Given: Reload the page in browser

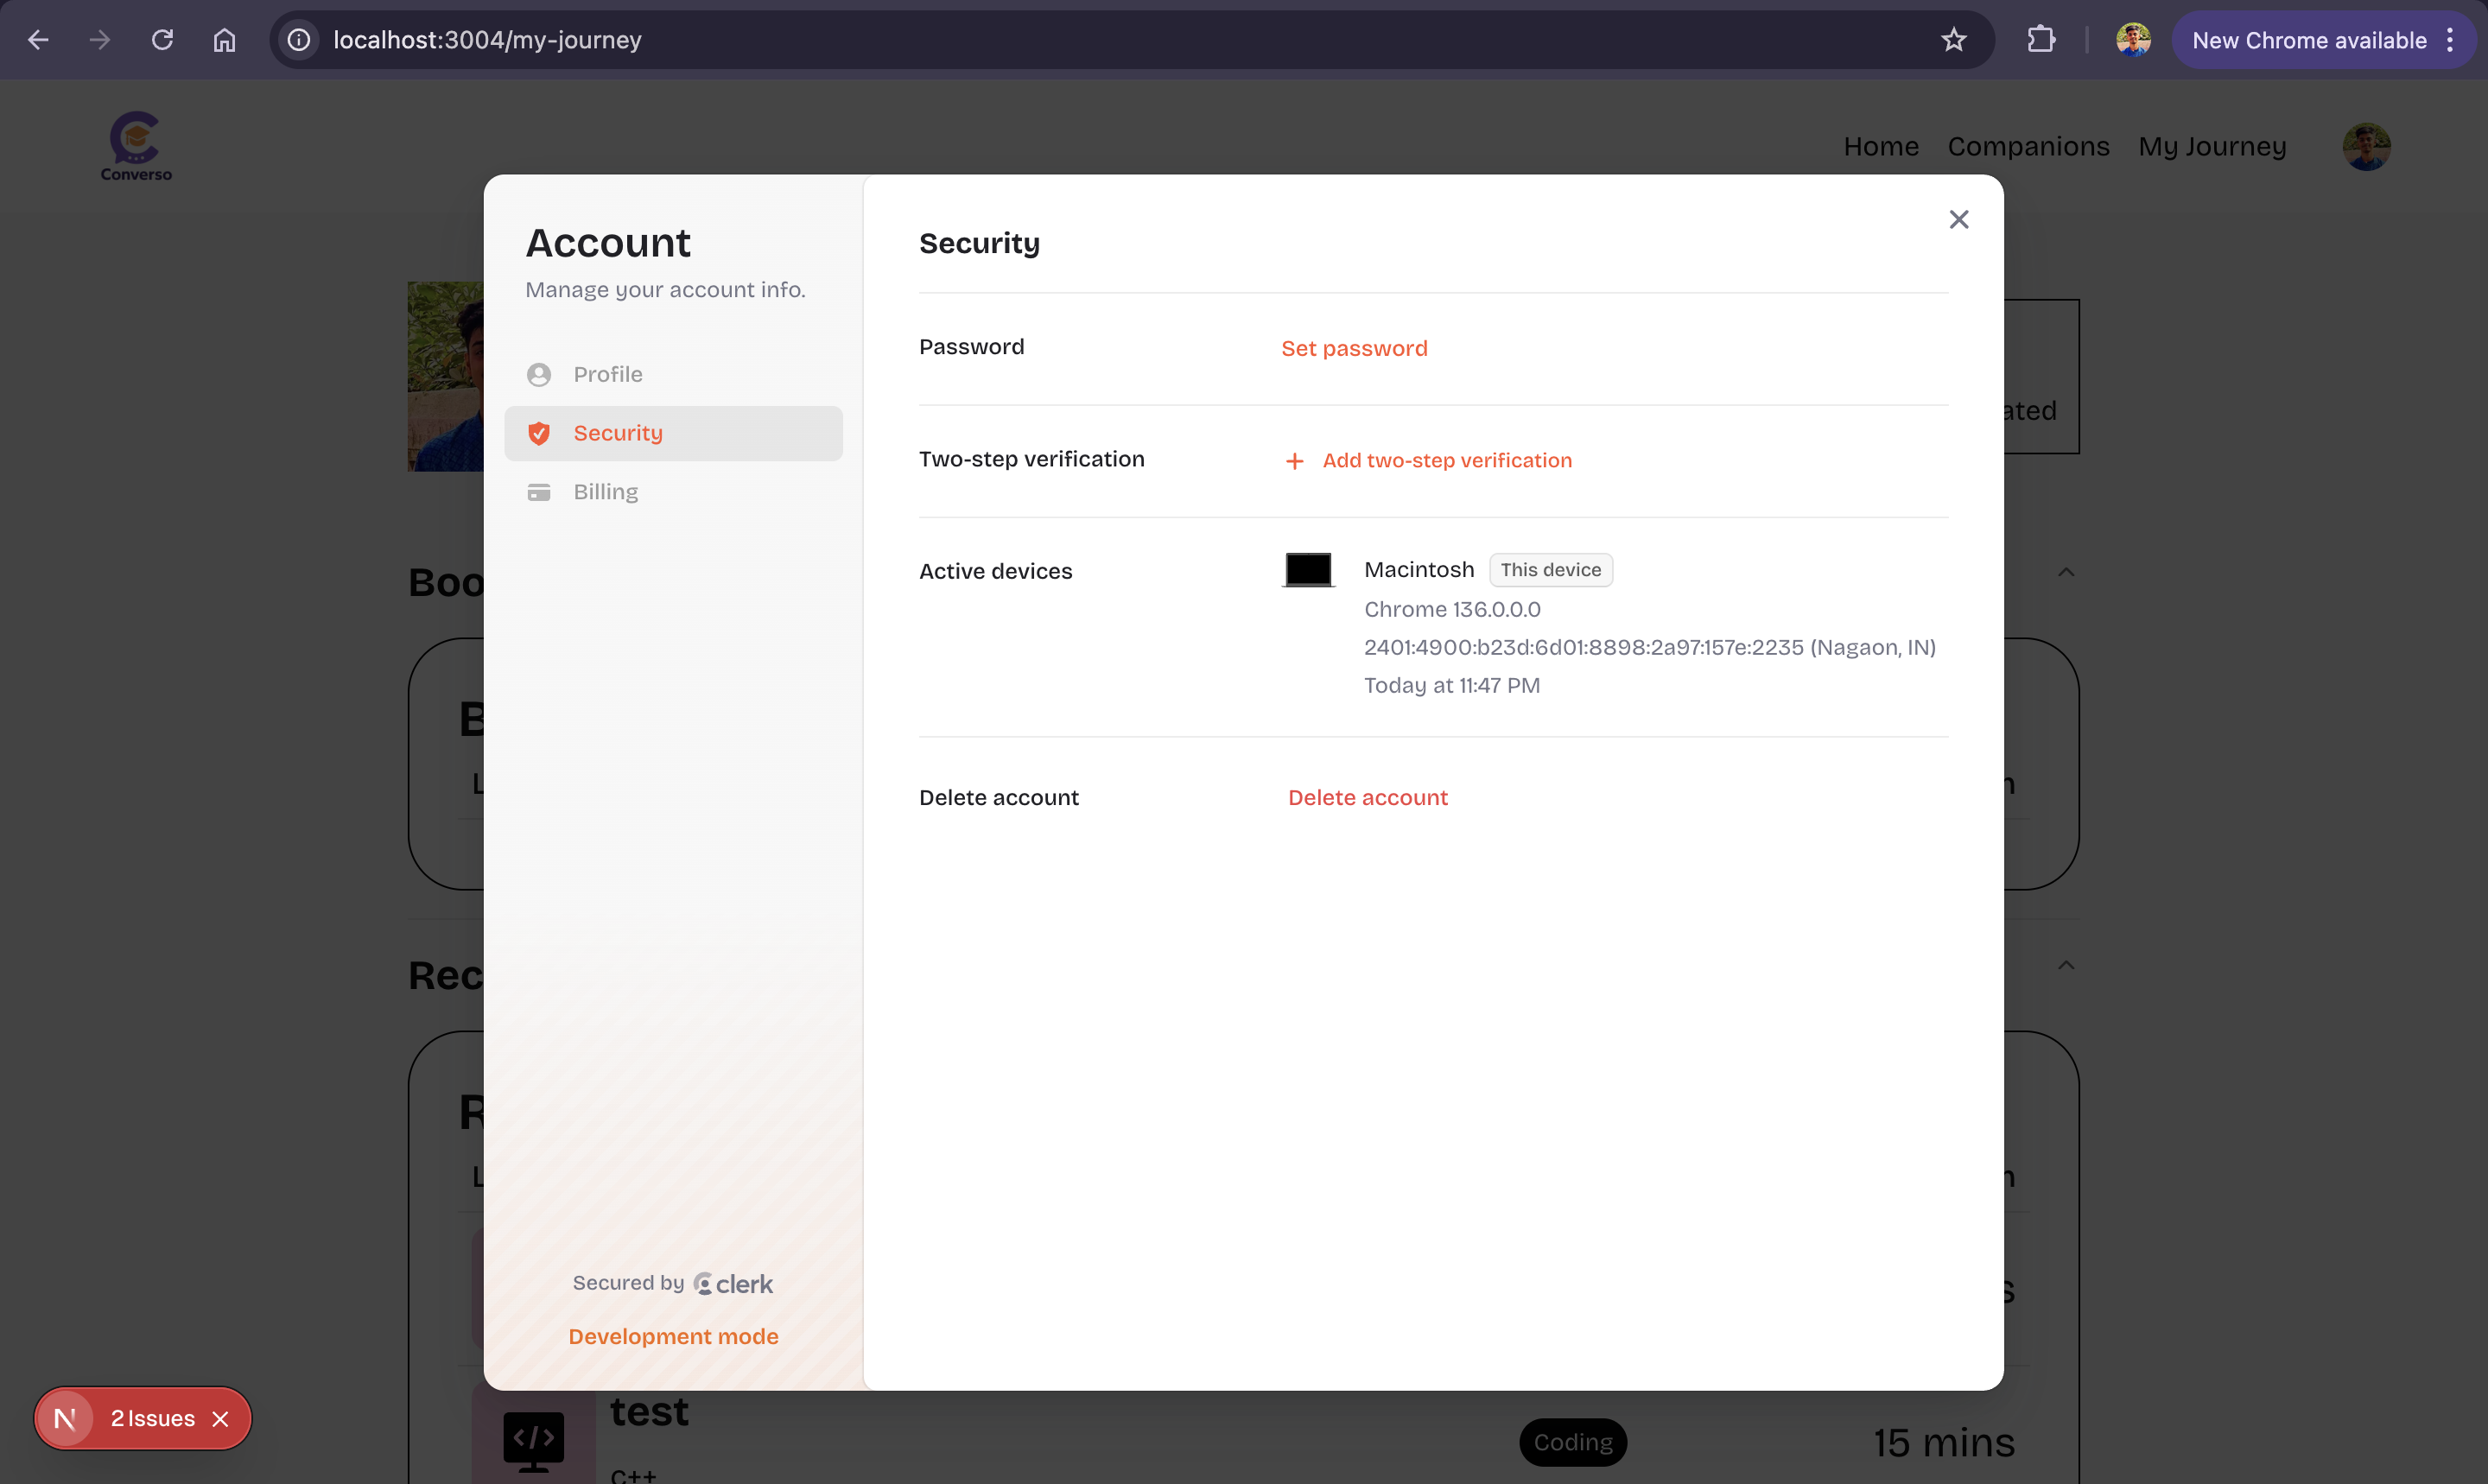Looking at the screenshot, I should coord(162,40).
